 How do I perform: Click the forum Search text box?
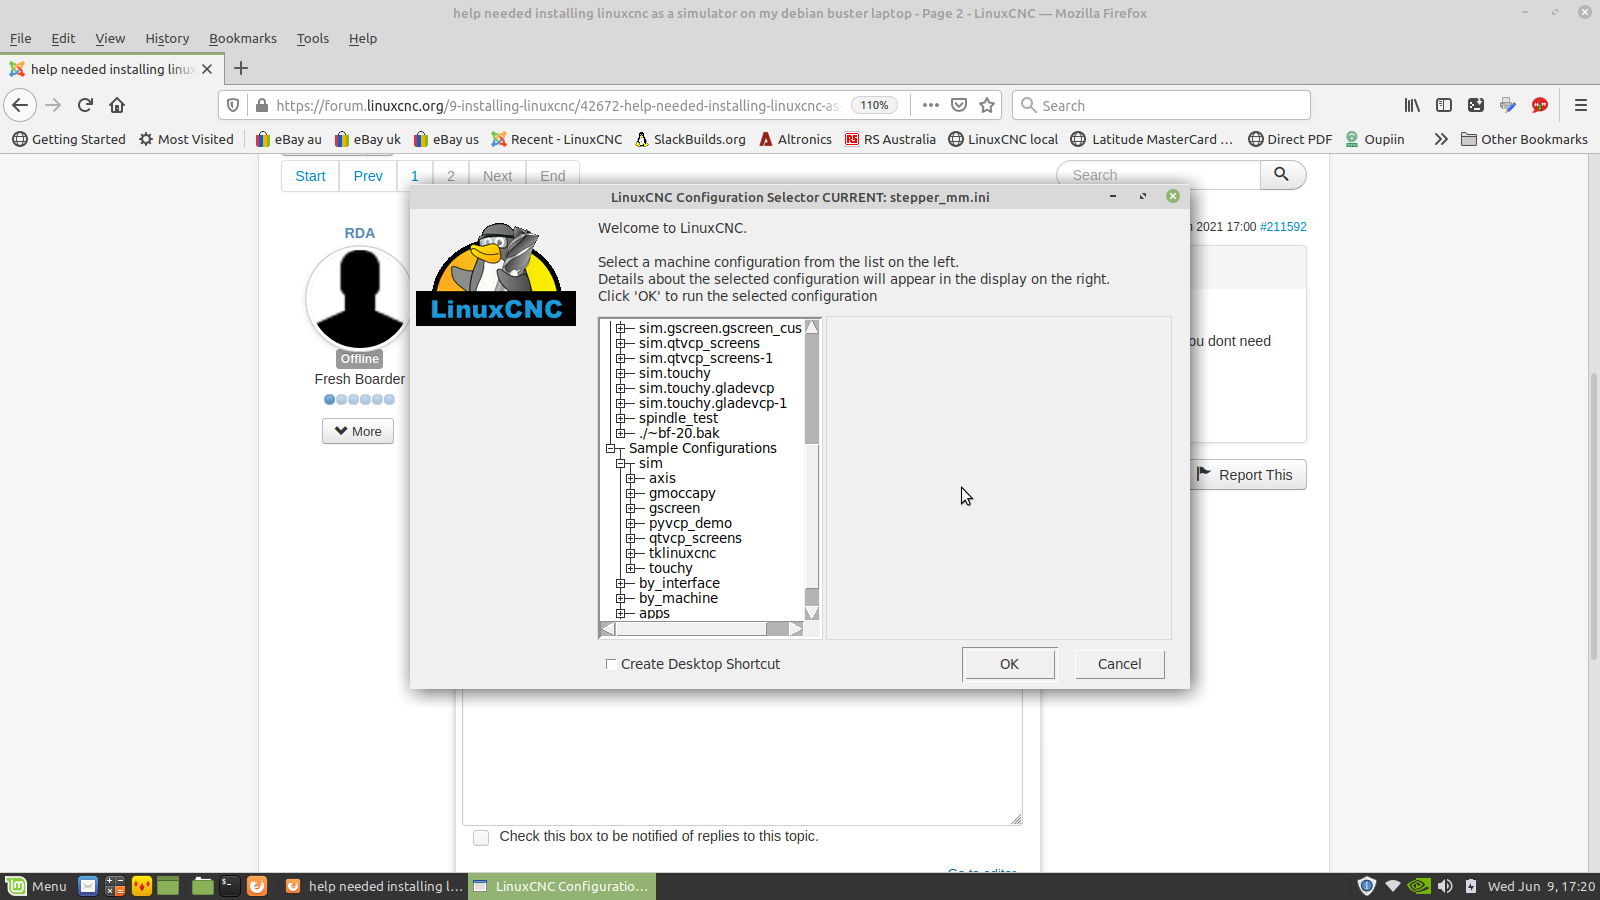click(x=1158, y=175)
